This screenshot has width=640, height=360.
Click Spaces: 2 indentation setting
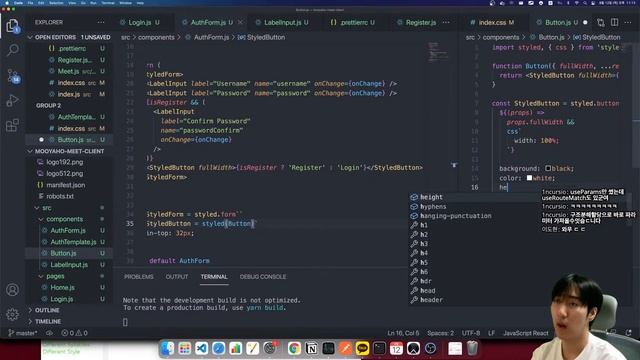(x=440, y=333)
